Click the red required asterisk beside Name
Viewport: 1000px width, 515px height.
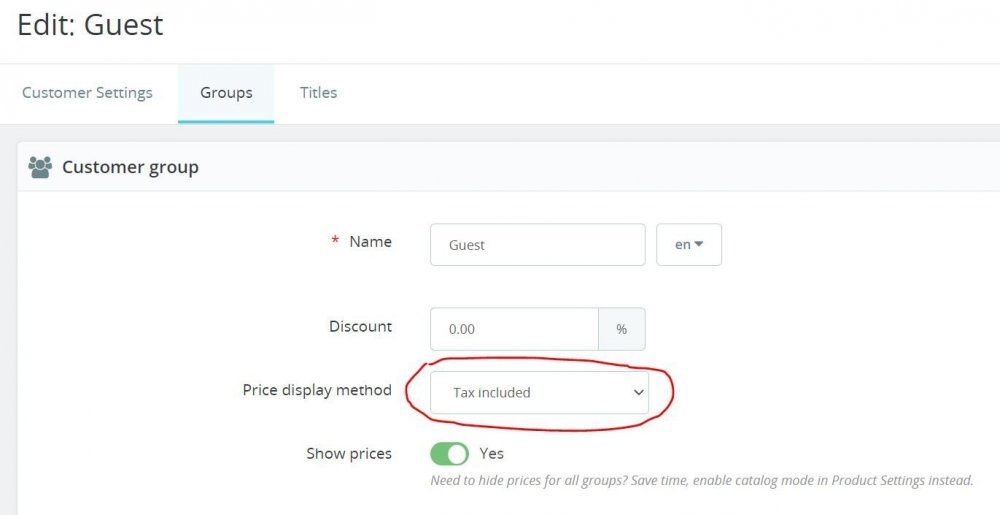[x=335, y=243]
